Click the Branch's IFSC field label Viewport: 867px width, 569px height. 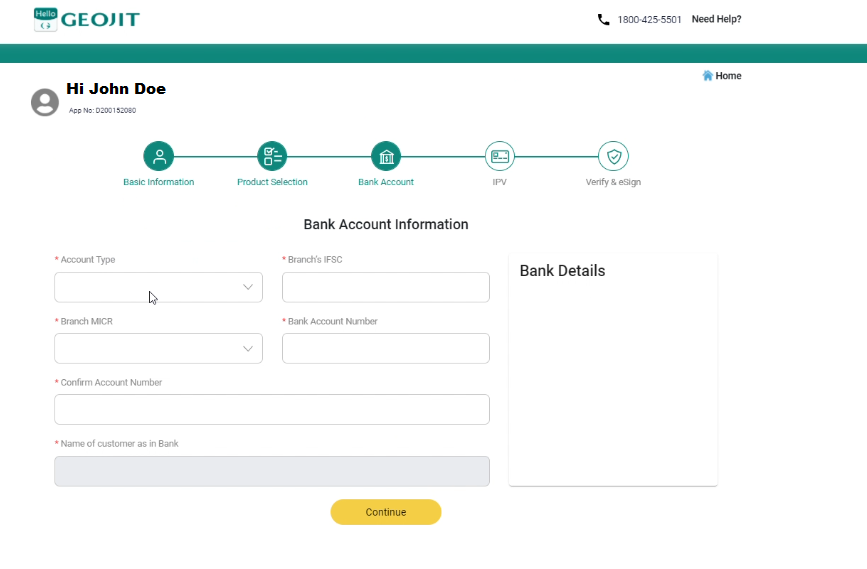[315, 260]
